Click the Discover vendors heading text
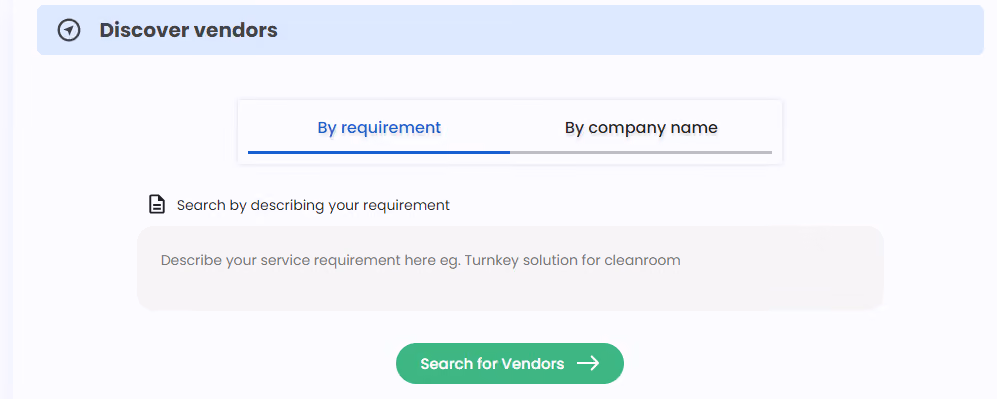 (188, 30)
